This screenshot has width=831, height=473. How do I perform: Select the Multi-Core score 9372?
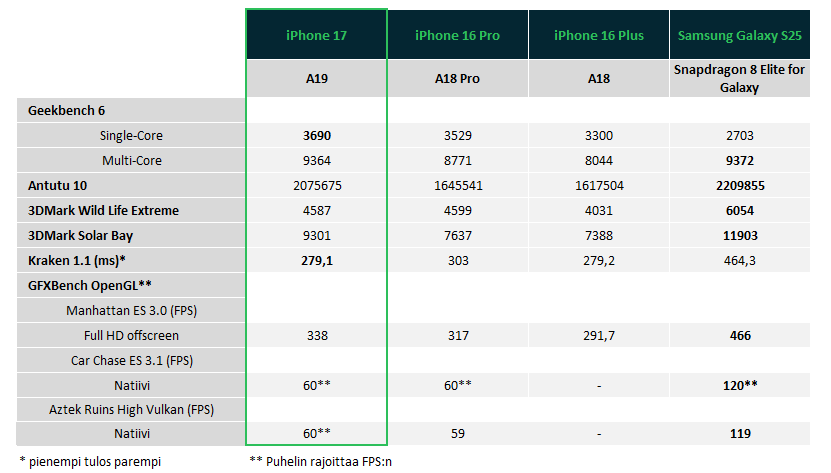741,160
